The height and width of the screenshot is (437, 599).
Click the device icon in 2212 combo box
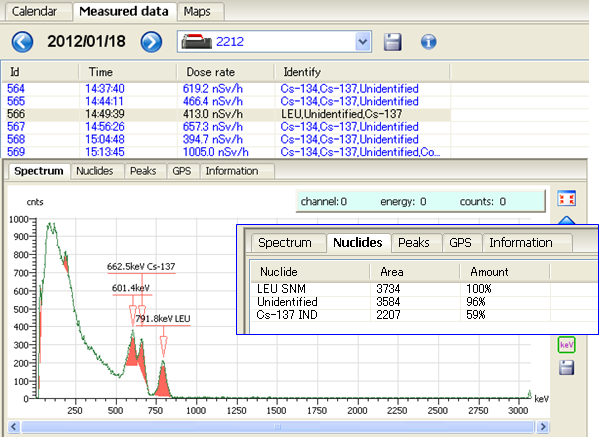196,41
